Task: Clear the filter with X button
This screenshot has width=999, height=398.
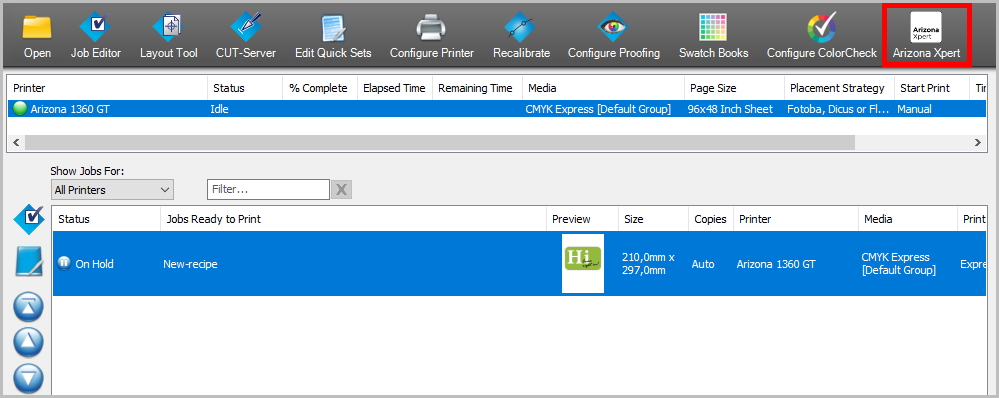Action: [341, 189]
